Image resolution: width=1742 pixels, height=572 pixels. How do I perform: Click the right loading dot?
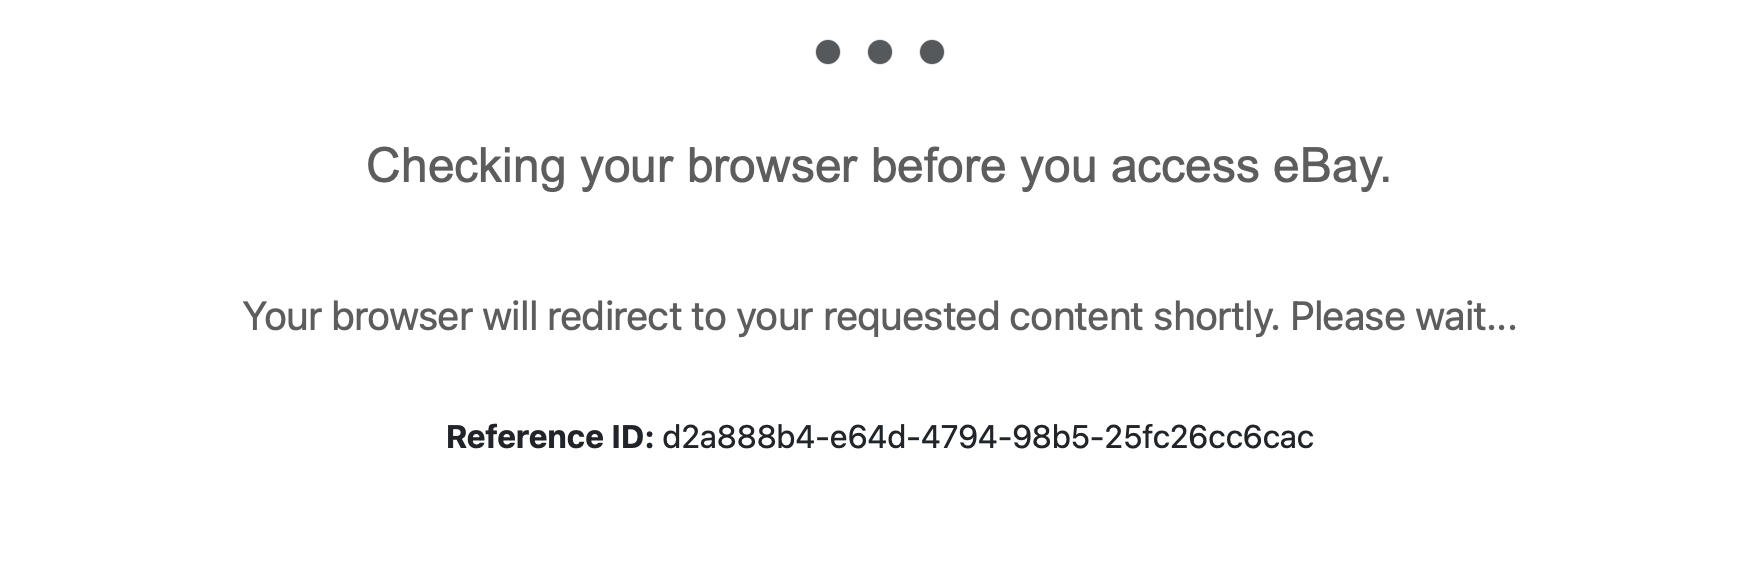[x=932, y=52]
